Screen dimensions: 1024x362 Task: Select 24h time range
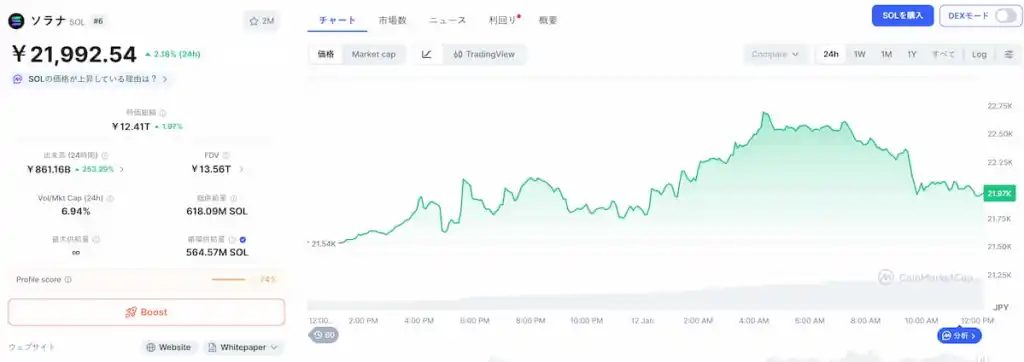[x=831, y=54]
